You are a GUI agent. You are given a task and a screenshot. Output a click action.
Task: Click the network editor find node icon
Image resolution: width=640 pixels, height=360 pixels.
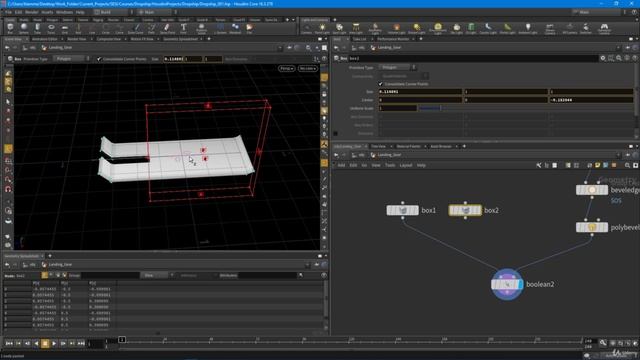627,165
